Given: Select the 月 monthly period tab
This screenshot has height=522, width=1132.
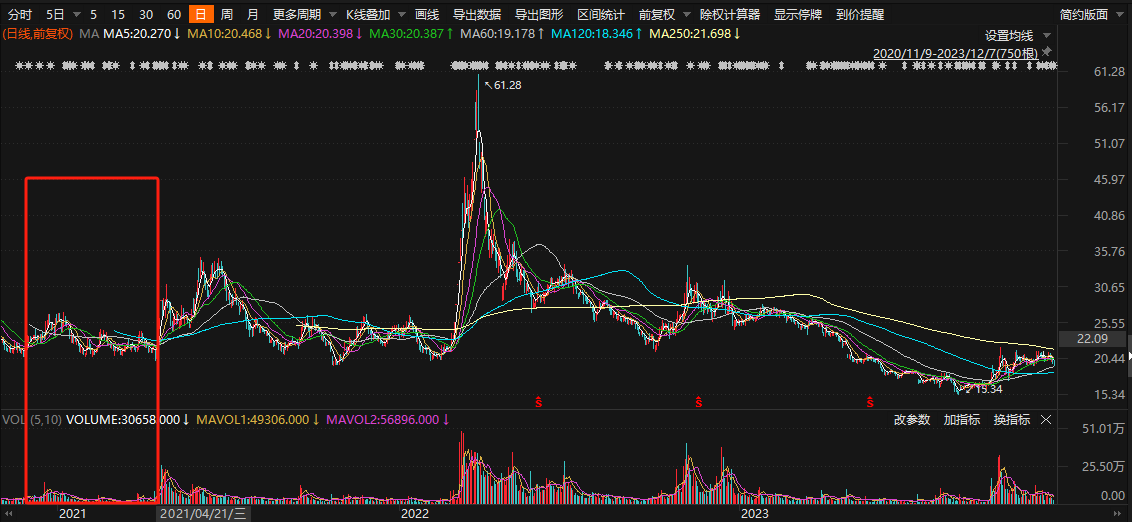Looking at the screenshot, I should click(x=252, y=15).
